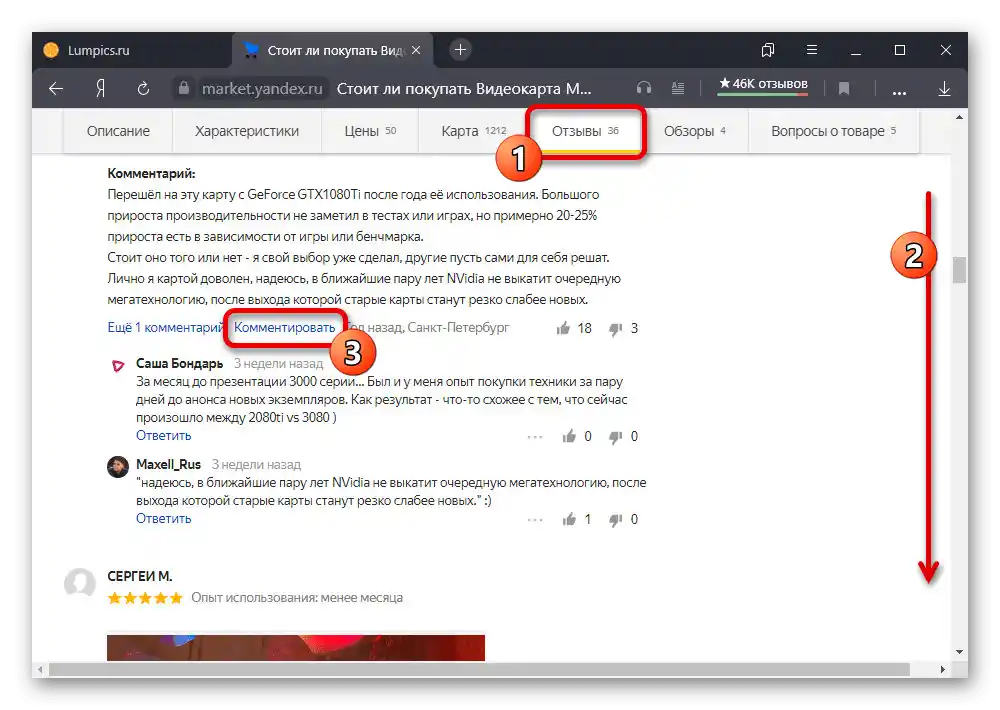Close the 'Стоит ли покупать' tab
This screenshot has height=710, width=1000.
[416, 50]
